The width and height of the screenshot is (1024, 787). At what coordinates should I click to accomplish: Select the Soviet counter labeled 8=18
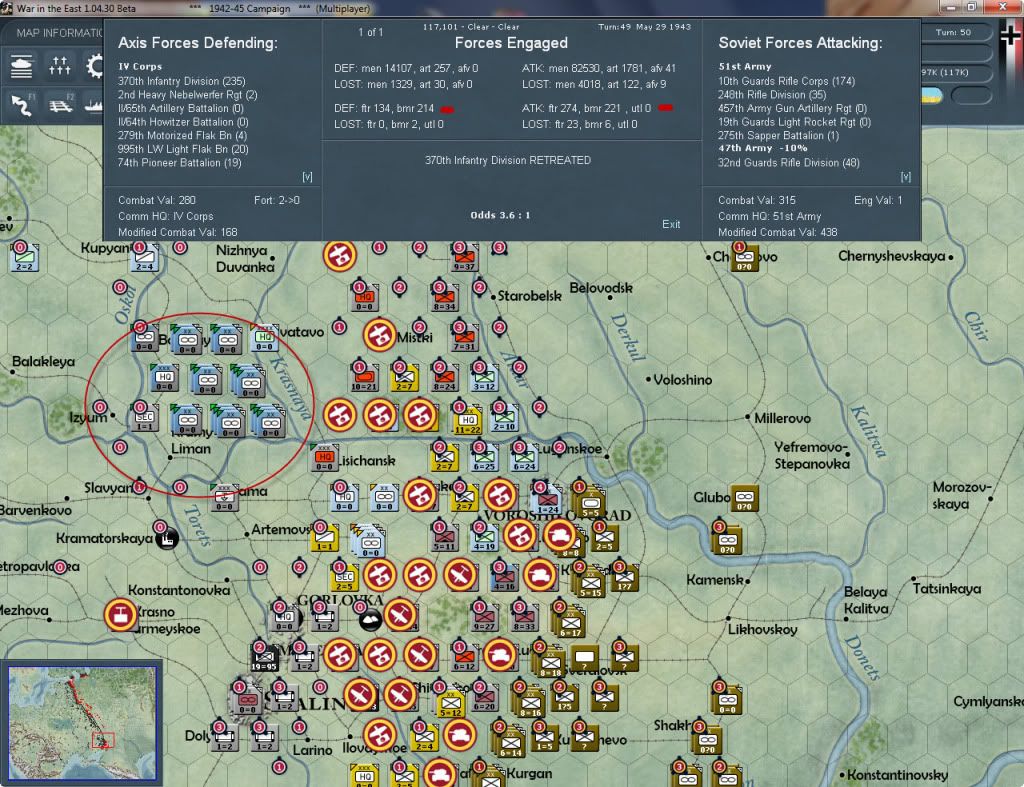(x=549, y=662)
